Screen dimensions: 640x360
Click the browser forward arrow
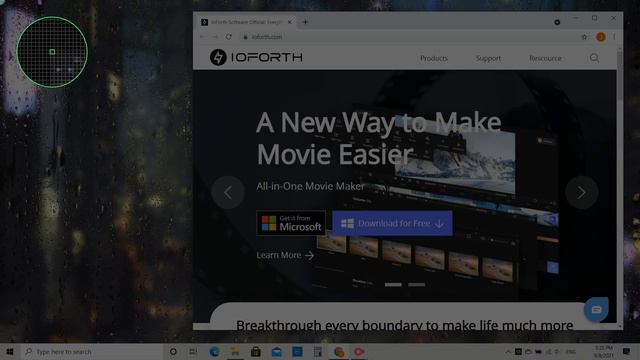click(x=216, y=37)
